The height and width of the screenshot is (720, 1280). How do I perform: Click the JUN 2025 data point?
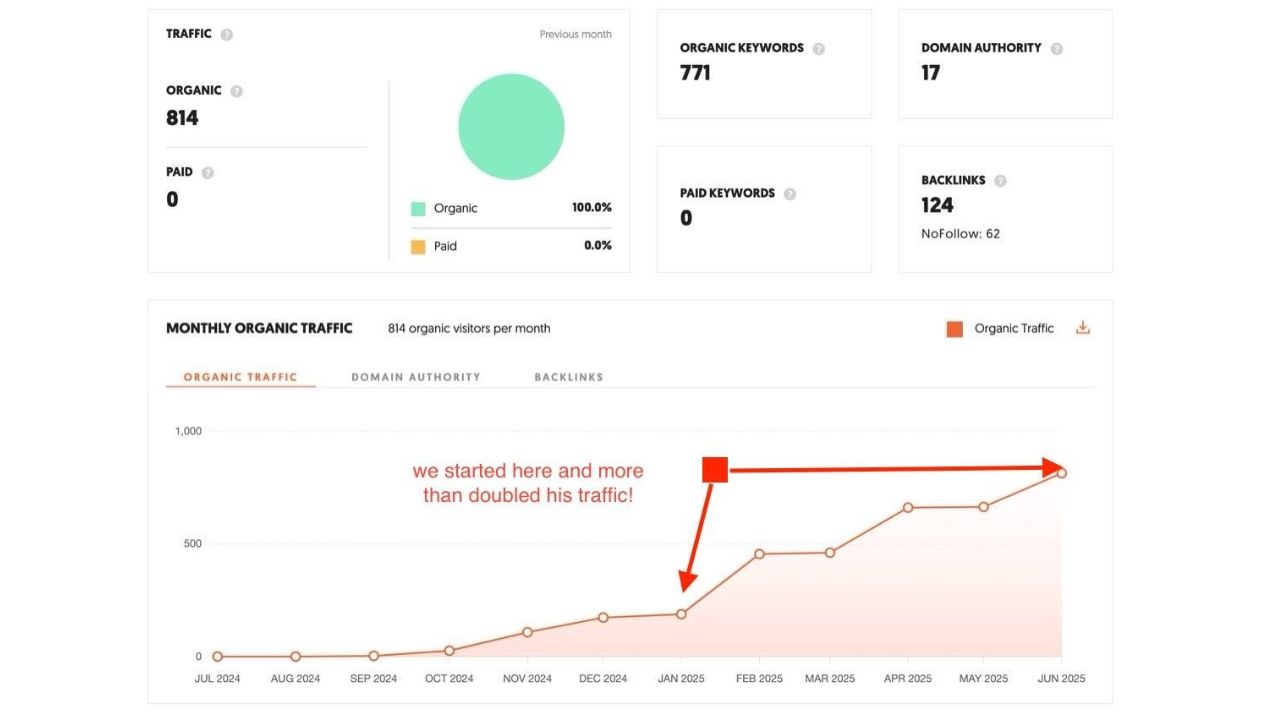click(x=1061, y=473)
